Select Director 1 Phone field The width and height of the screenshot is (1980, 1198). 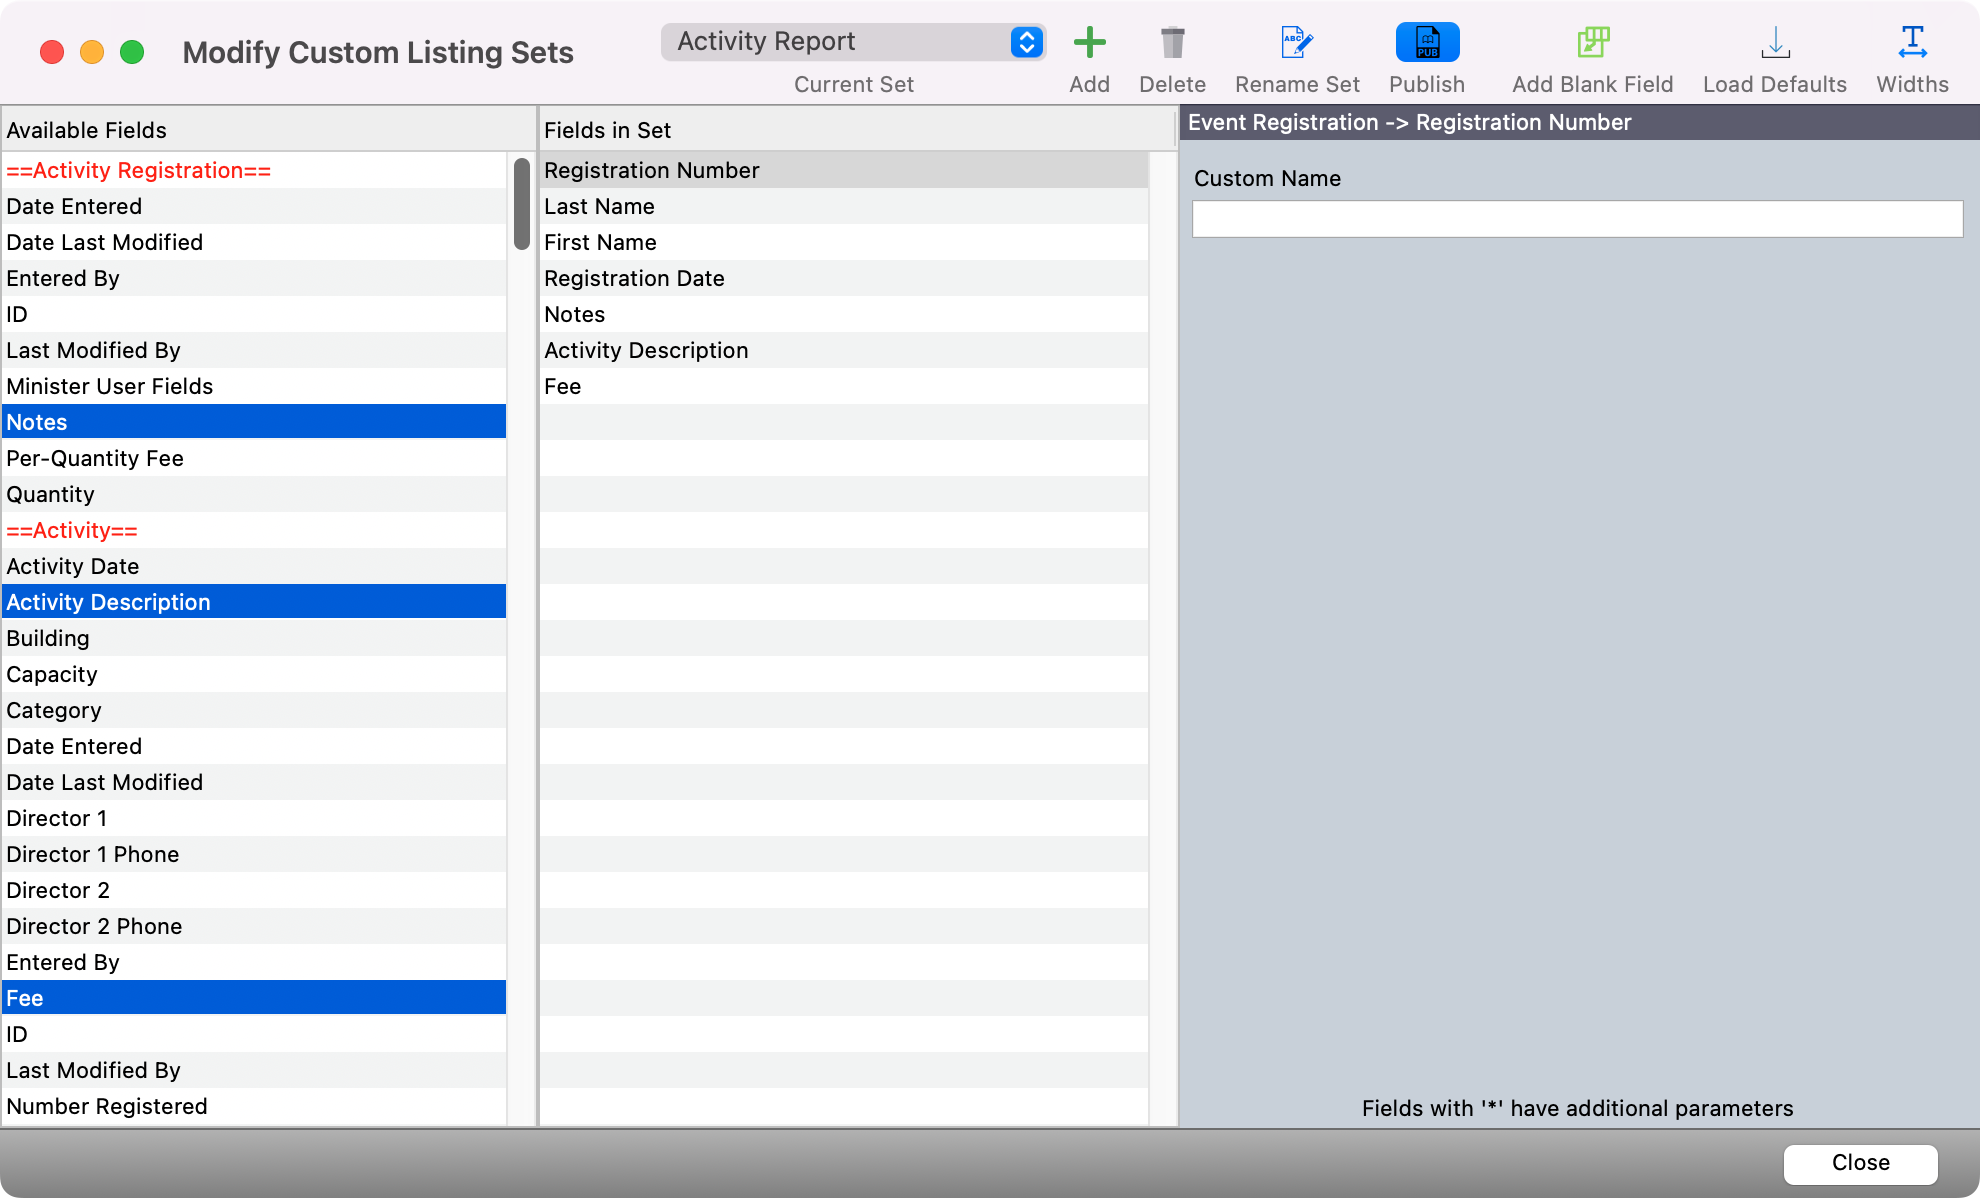point(93,855)
